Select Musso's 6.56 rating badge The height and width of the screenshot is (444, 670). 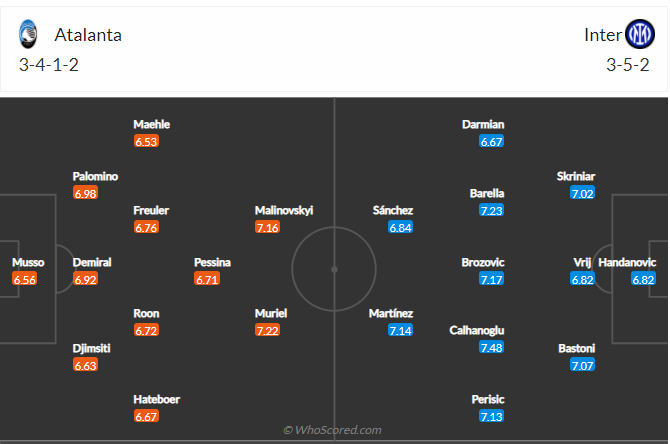(25, 279)
